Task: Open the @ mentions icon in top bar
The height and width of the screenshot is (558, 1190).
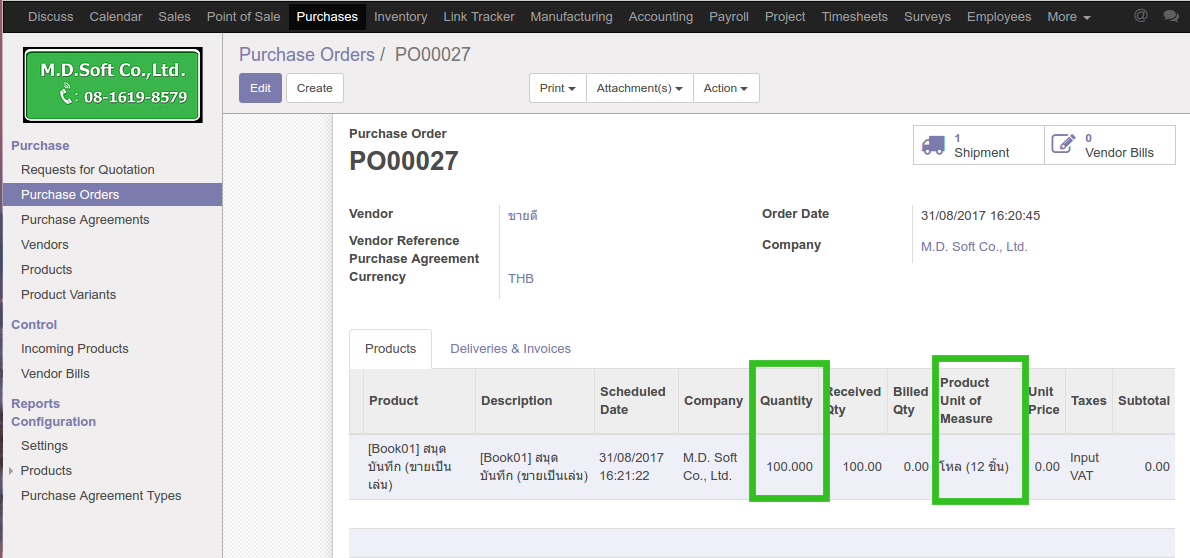Action: coord(1140,16)
